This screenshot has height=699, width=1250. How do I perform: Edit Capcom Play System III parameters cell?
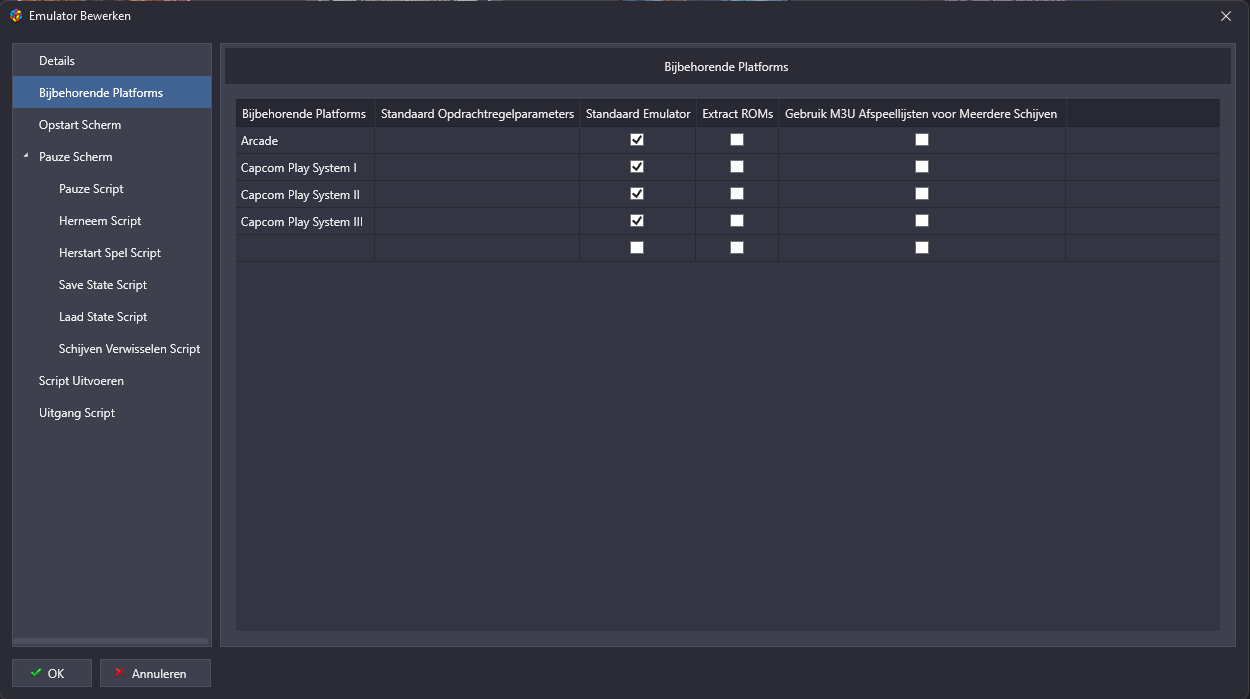coord(477,222)
